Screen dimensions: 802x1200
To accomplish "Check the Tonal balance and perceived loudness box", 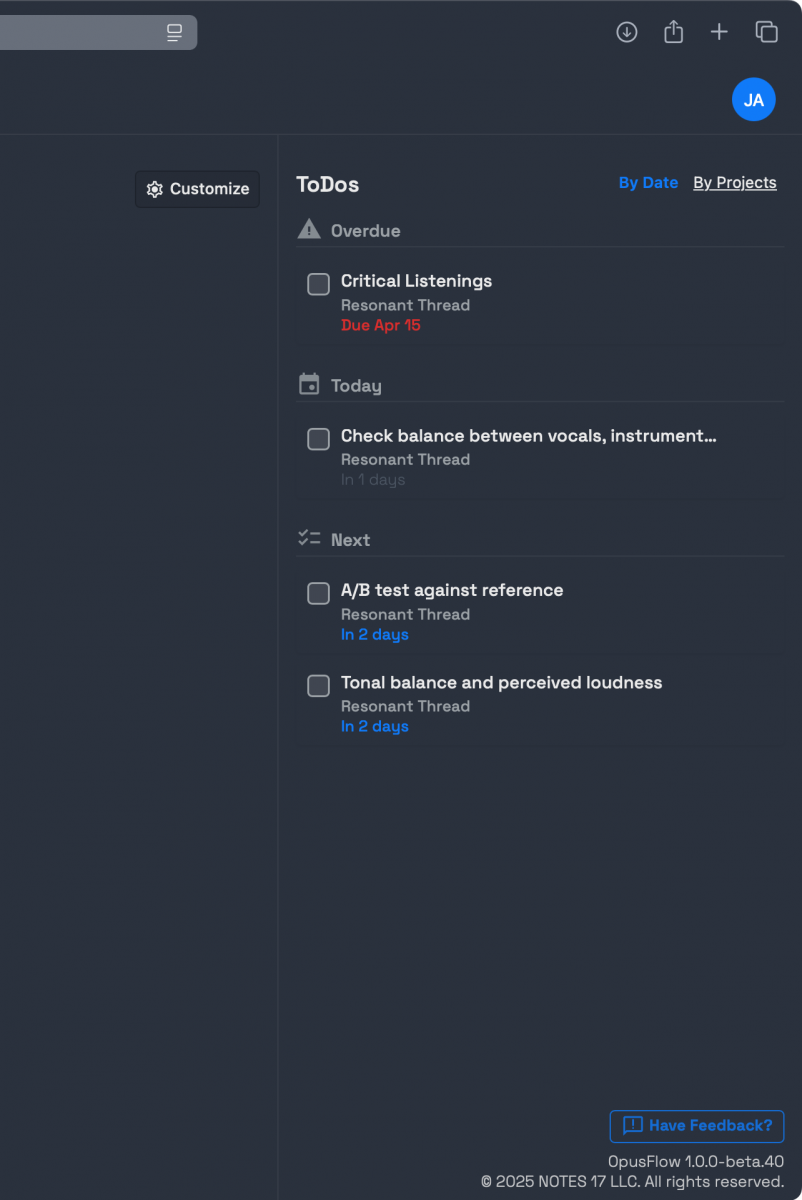I will (x=318, y=685).
